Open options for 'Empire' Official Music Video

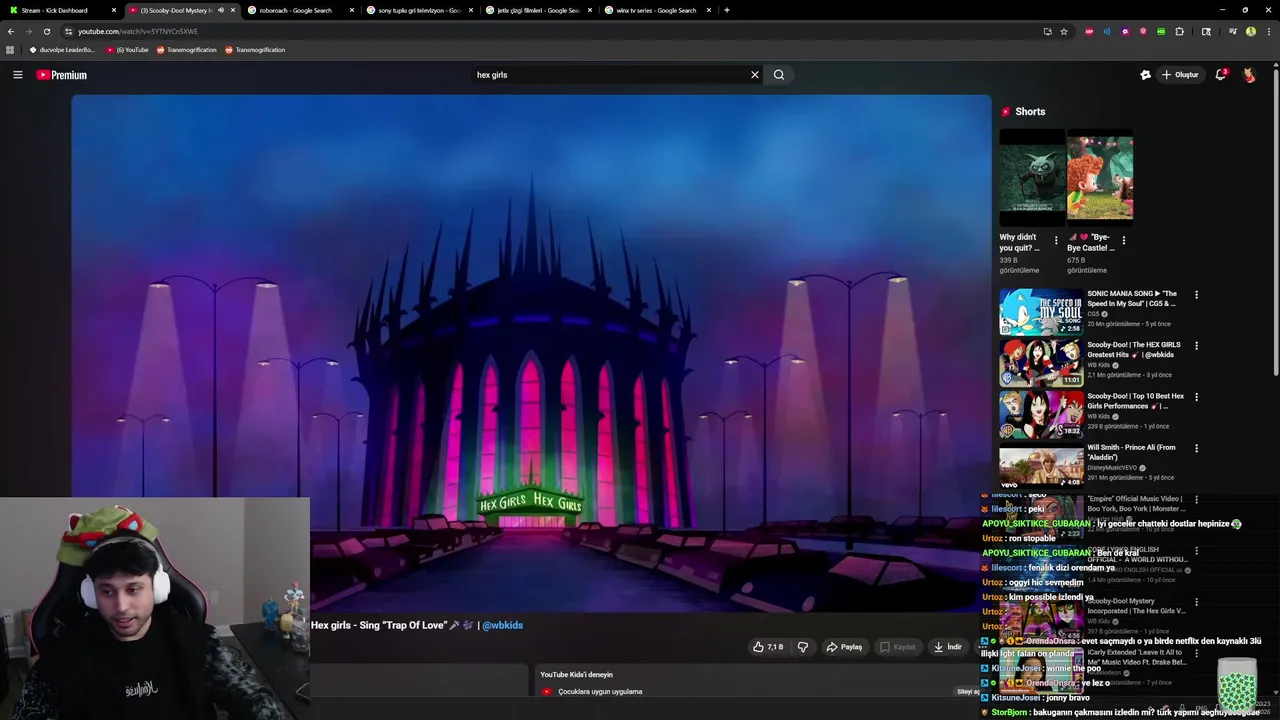[1196, 499]
